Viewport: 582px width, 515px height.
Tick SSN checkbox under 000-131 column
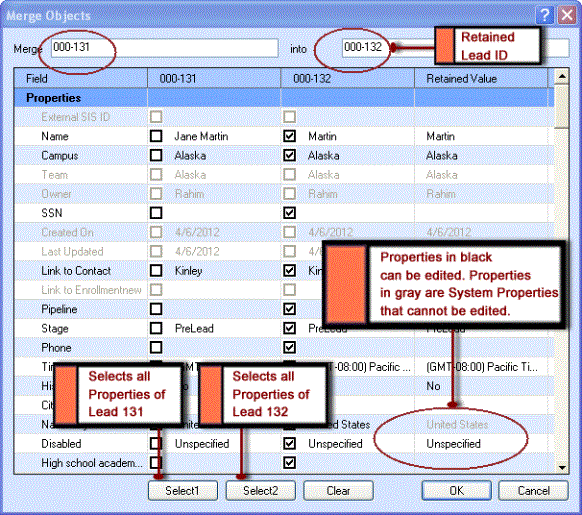[156, 213]
